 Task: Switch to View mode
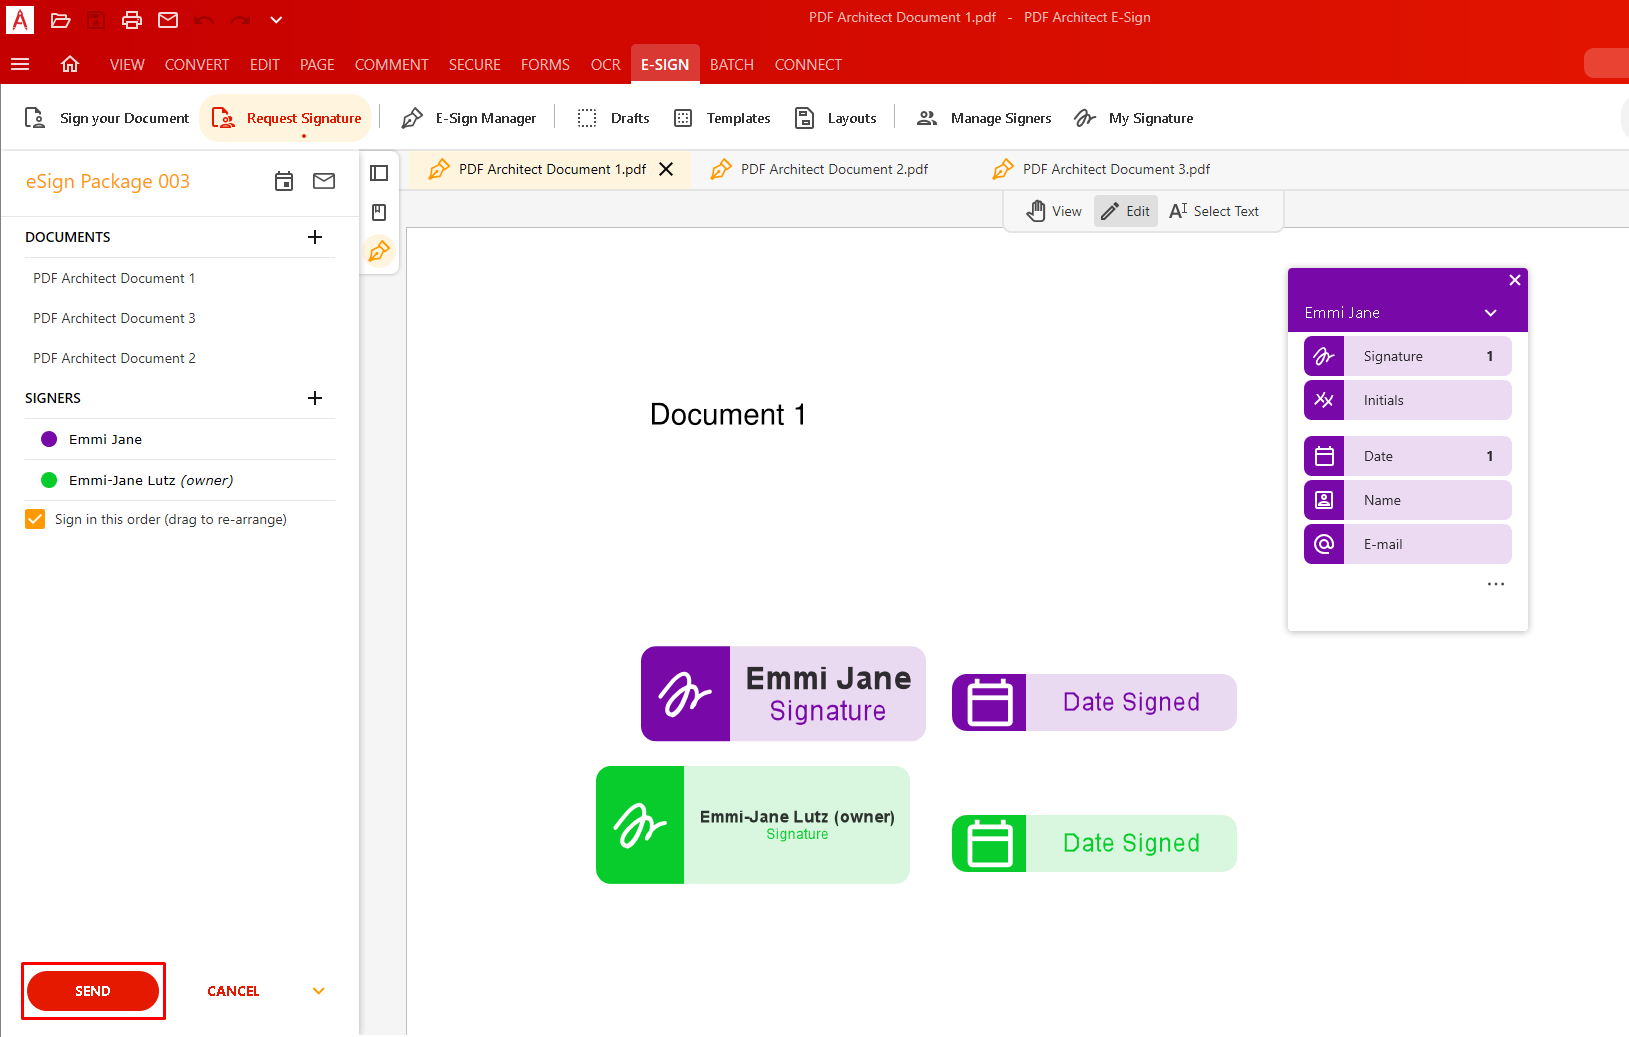[1054, 211]
